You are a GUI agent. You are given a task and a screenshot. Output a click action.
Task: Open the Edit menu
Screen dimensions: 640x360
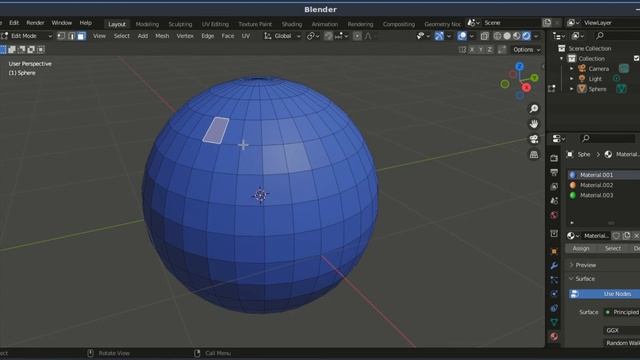tap(14, 23)
